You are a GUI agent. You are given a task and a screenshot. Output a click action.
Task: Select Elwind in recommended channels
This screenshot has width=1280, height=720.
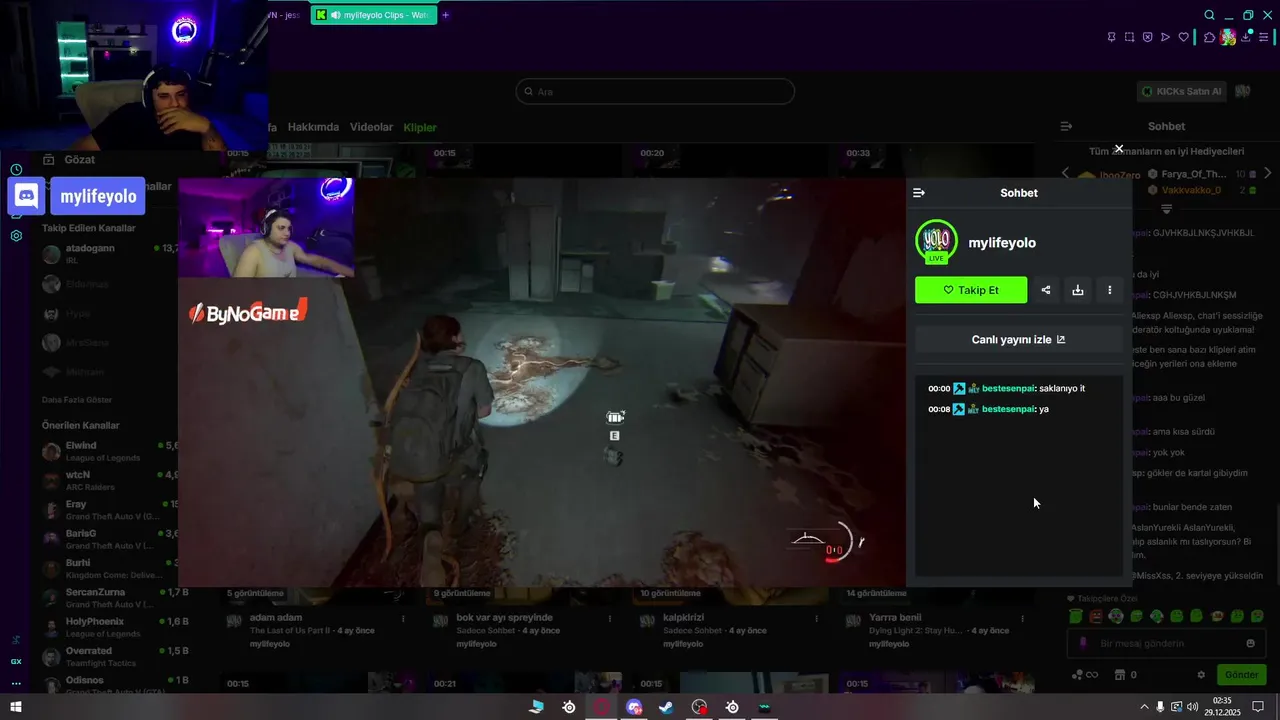pos(110,450)
